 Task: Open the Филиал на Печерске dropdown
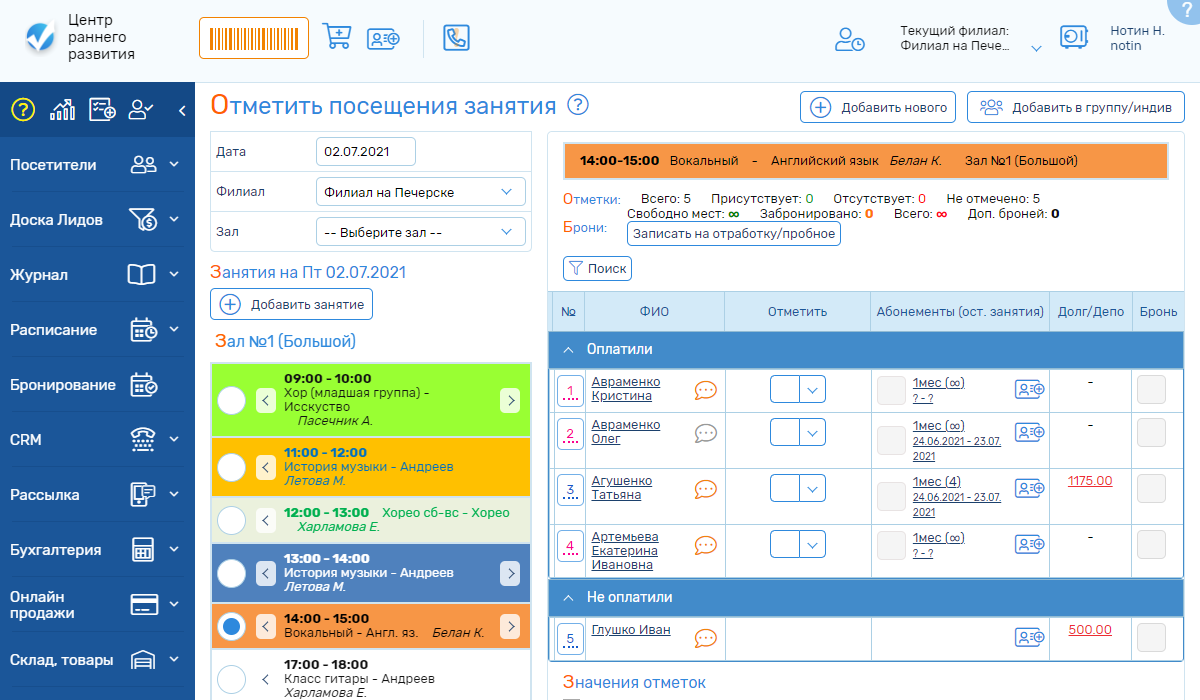420,192
